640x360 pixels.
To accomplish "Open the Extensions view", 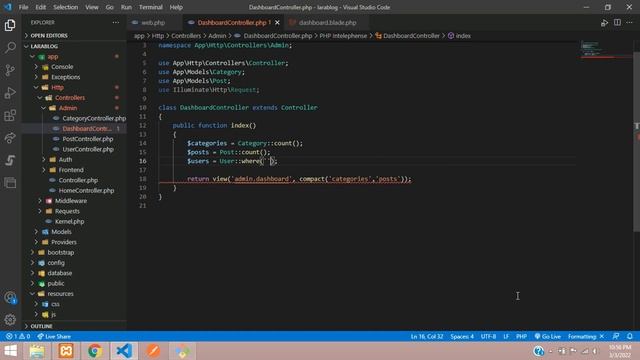I will [x=10, y=116].
